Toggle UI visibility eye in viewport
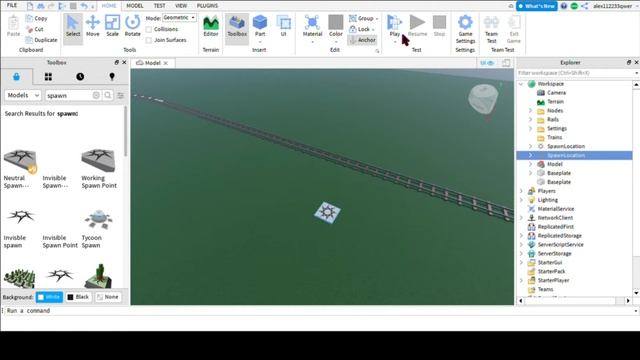The image size is (640, 360). coord(487,63)
